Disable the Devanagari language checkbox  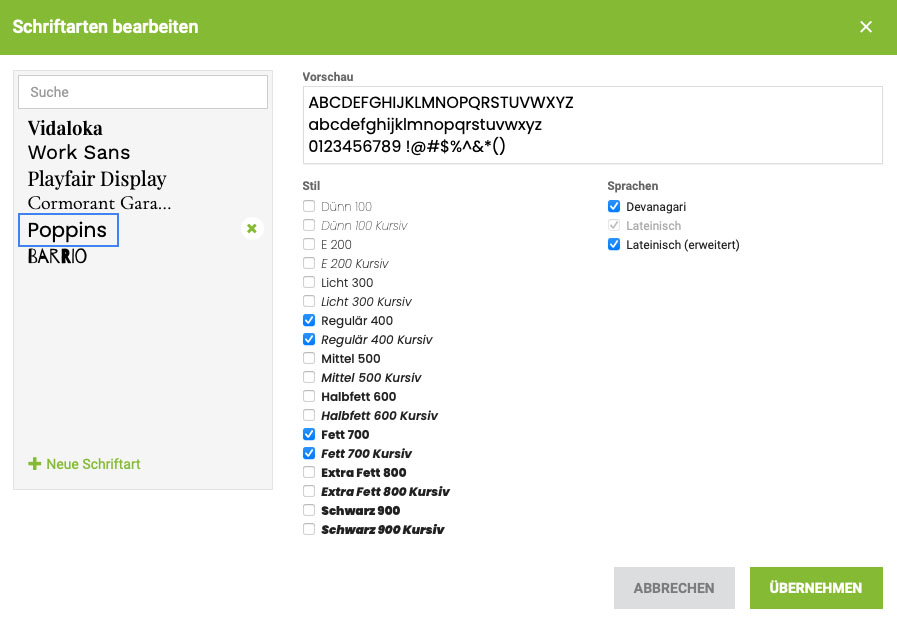point(614,206)
